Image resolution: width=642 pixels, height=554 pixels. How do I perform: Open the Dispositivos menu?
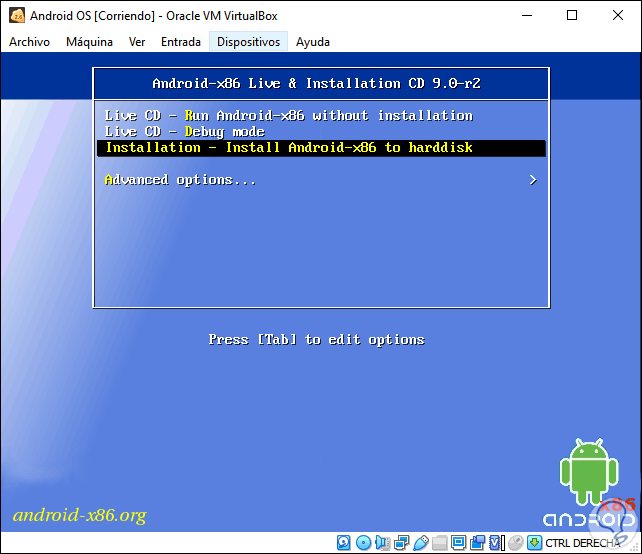pos(248,42)
